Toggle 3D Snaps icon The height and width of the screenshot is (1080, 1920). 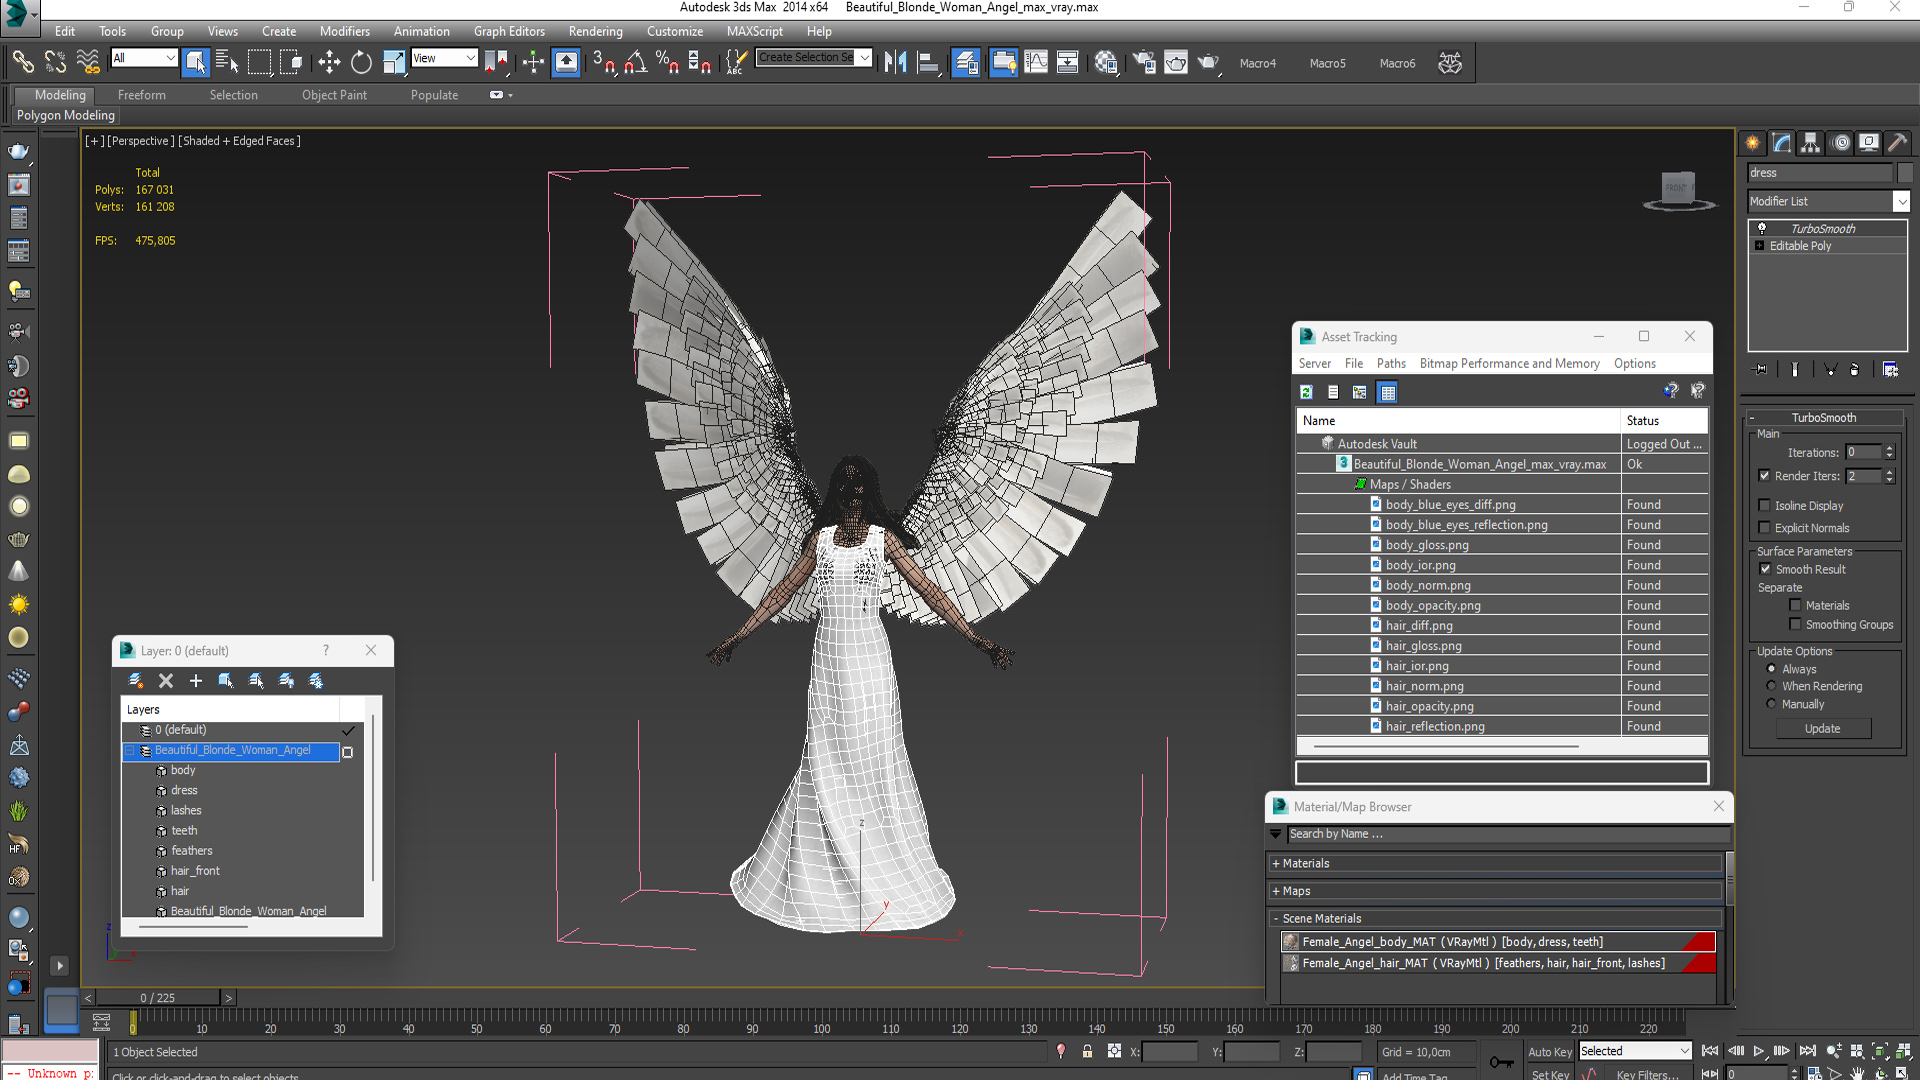603,62
